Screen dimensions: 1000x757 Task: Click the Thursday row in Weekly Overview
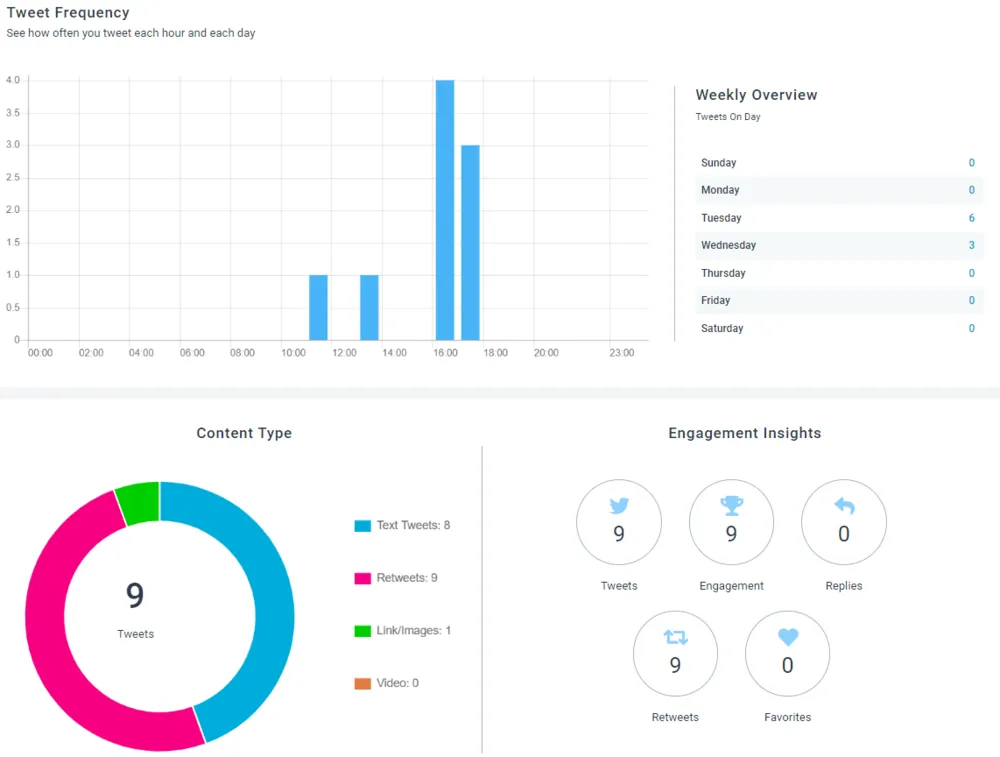pyautogui.click(x=839, y=273)
